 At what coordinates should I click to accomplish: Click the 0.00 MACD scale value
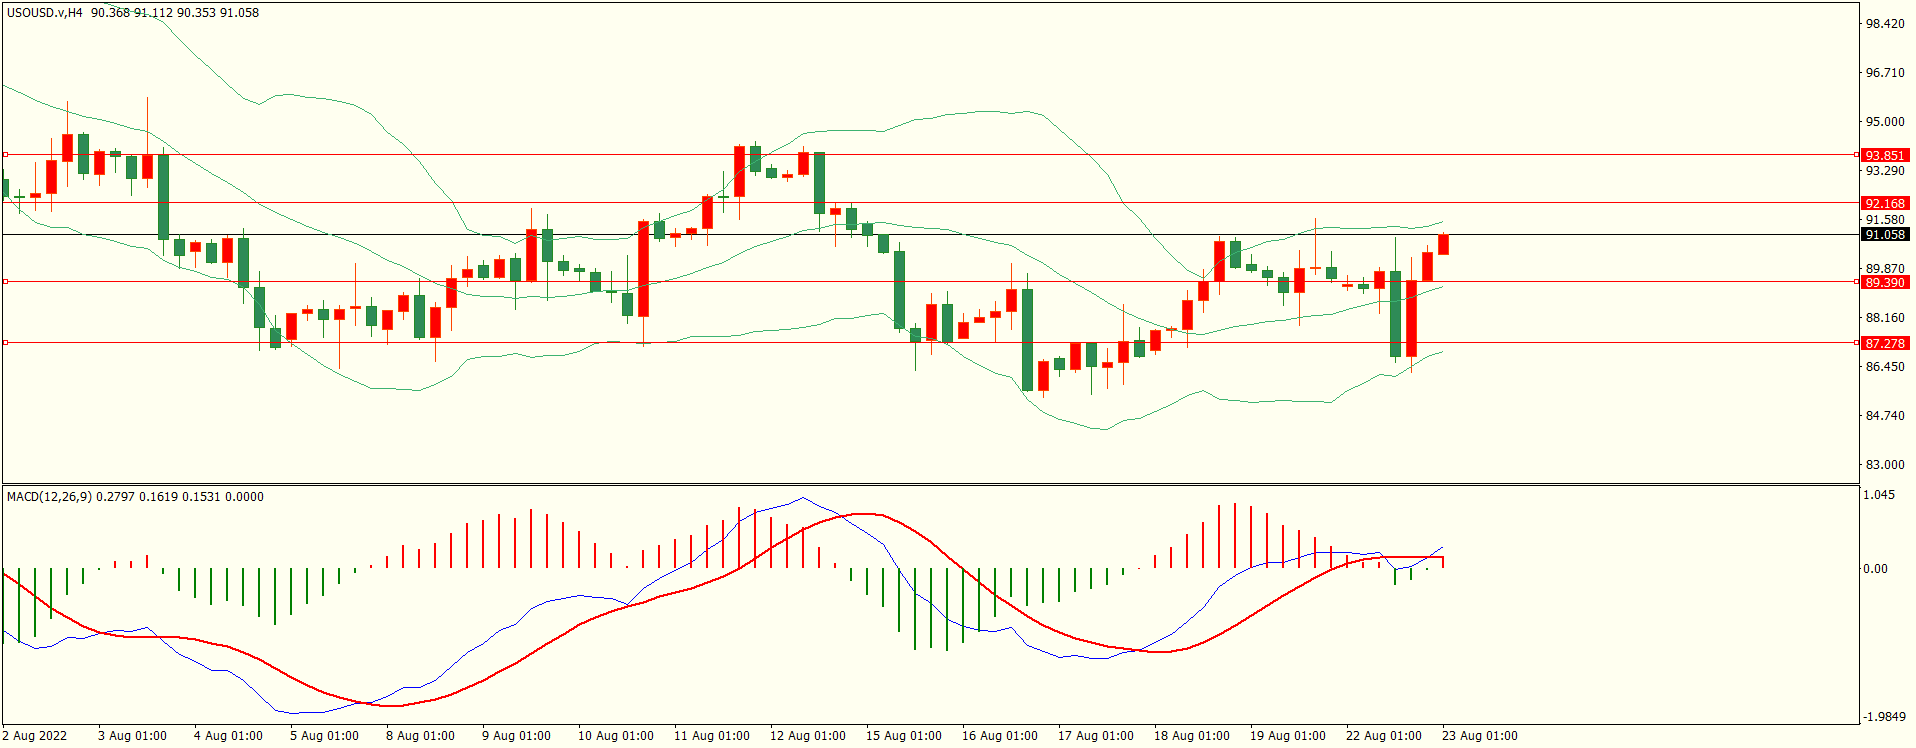[x=1876, y=569]
